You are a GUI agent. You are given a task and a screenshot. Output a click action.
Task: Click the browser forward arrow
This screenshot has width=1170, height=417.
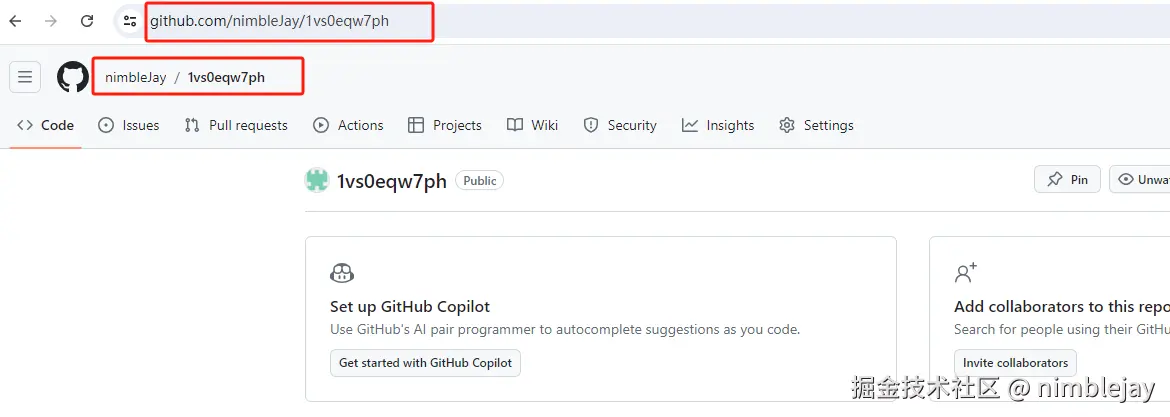(51, 21)
